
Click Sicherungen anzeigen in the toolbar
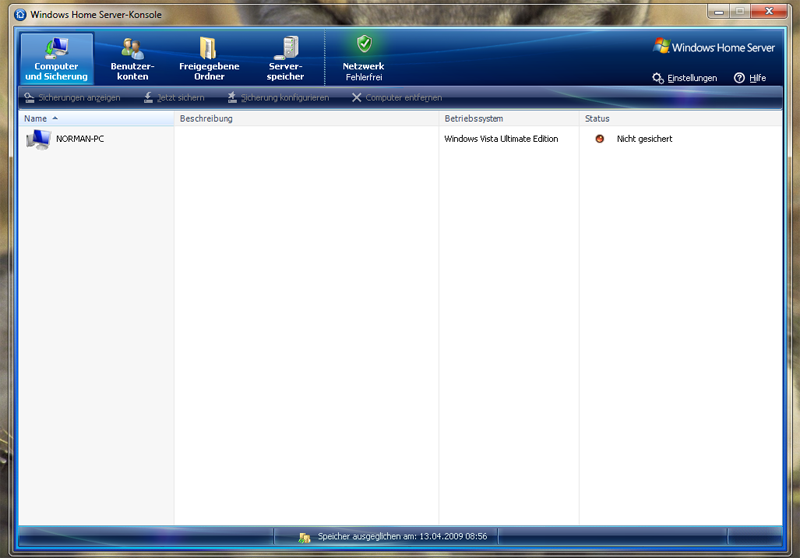pos(72,98)
